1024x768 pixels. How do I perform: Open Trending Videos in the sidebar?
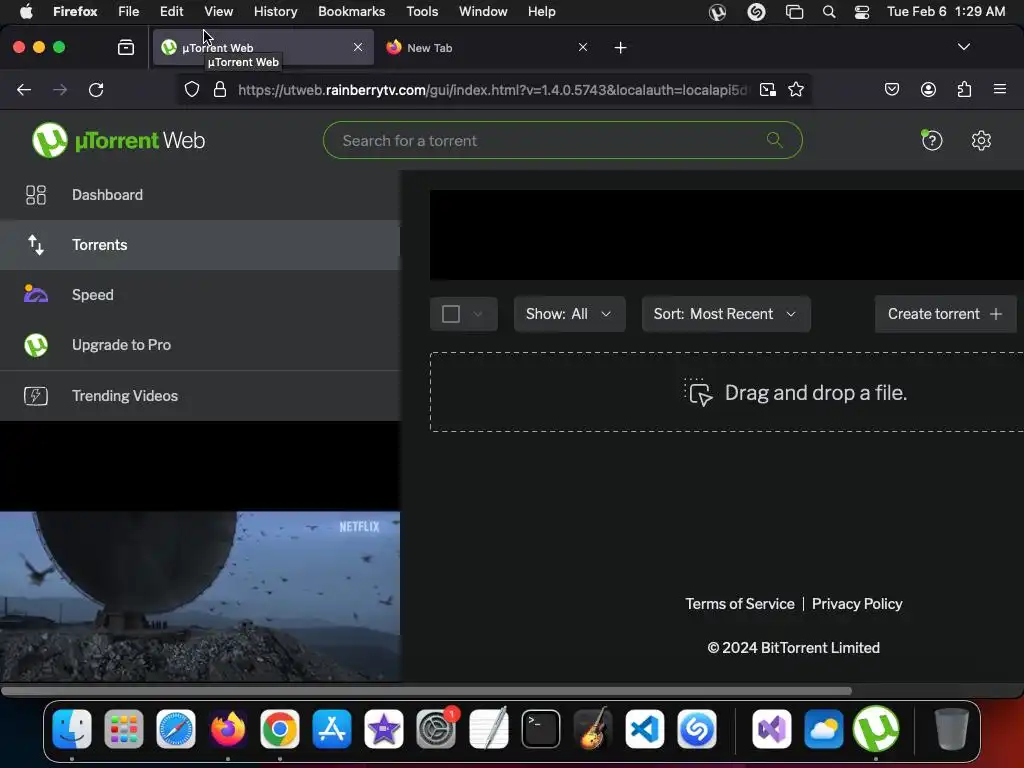click(x=200, y=396)
